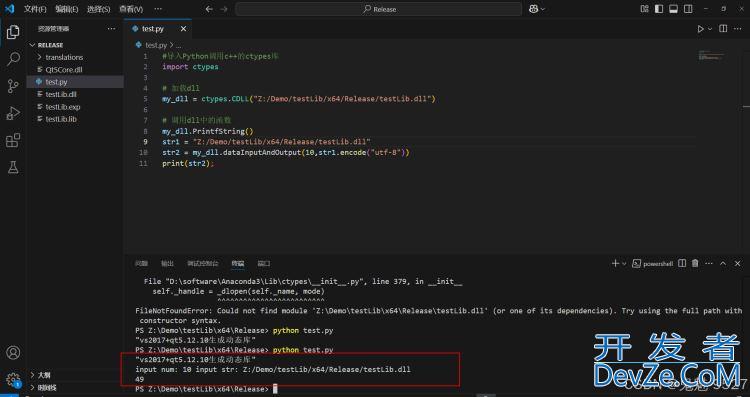Open Qt5Core.dll in file explorer
Screen dimensions: 750x397
[x=76, y=70]
